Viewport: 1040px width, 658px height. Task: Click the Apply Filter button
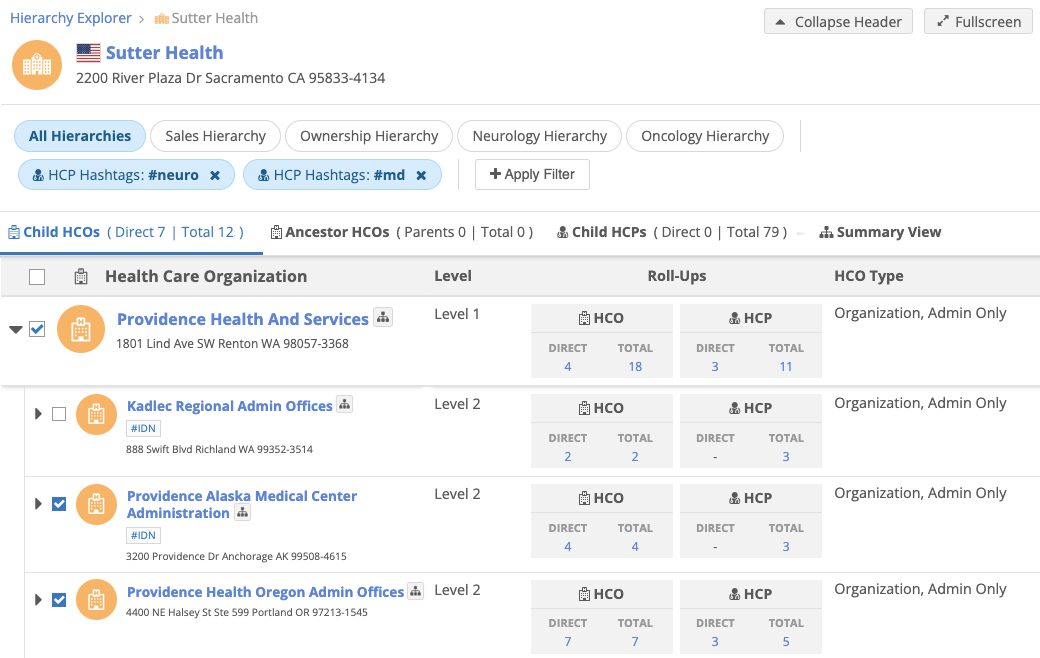pos(532,174)
